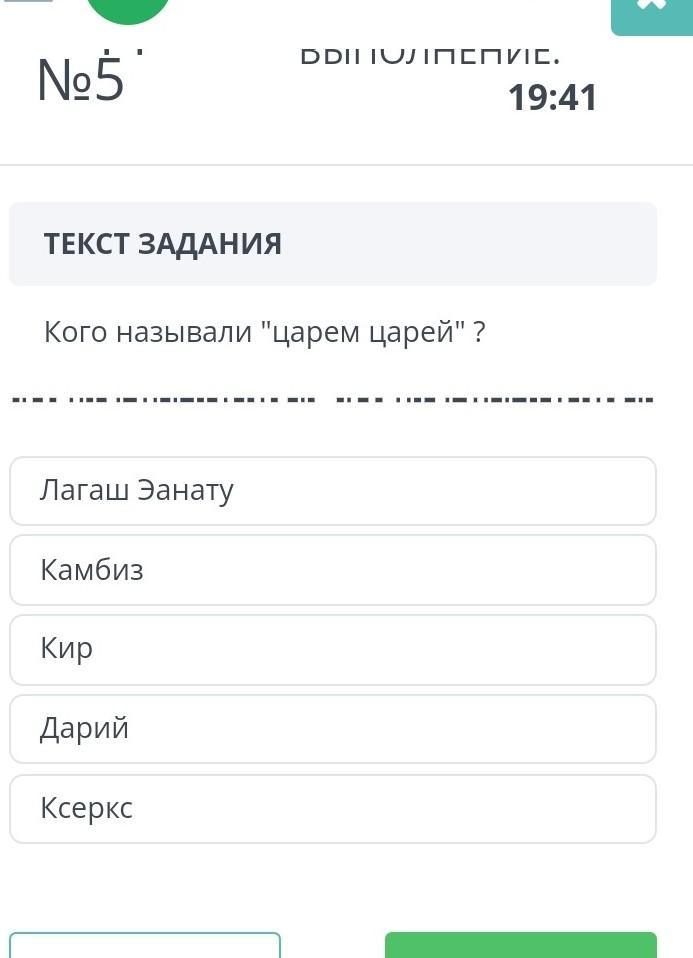
Task: Pick the answer Кир
Action: click(x=333, y=649)
